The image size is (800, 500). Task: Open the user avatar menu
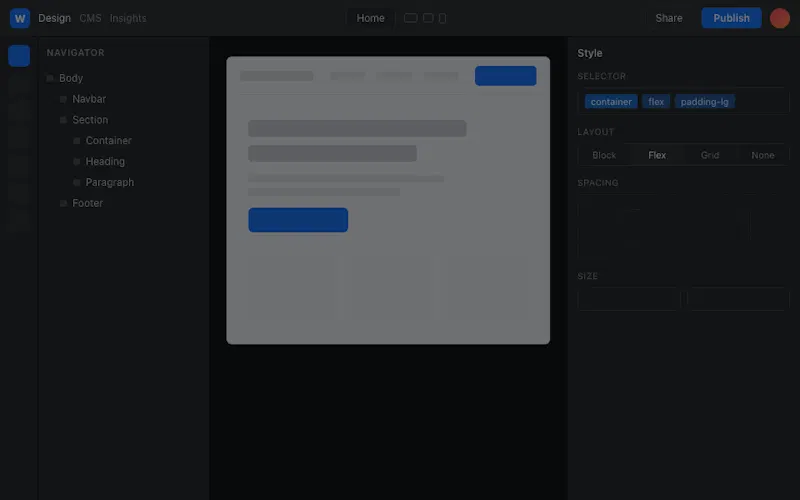(780, 18)
